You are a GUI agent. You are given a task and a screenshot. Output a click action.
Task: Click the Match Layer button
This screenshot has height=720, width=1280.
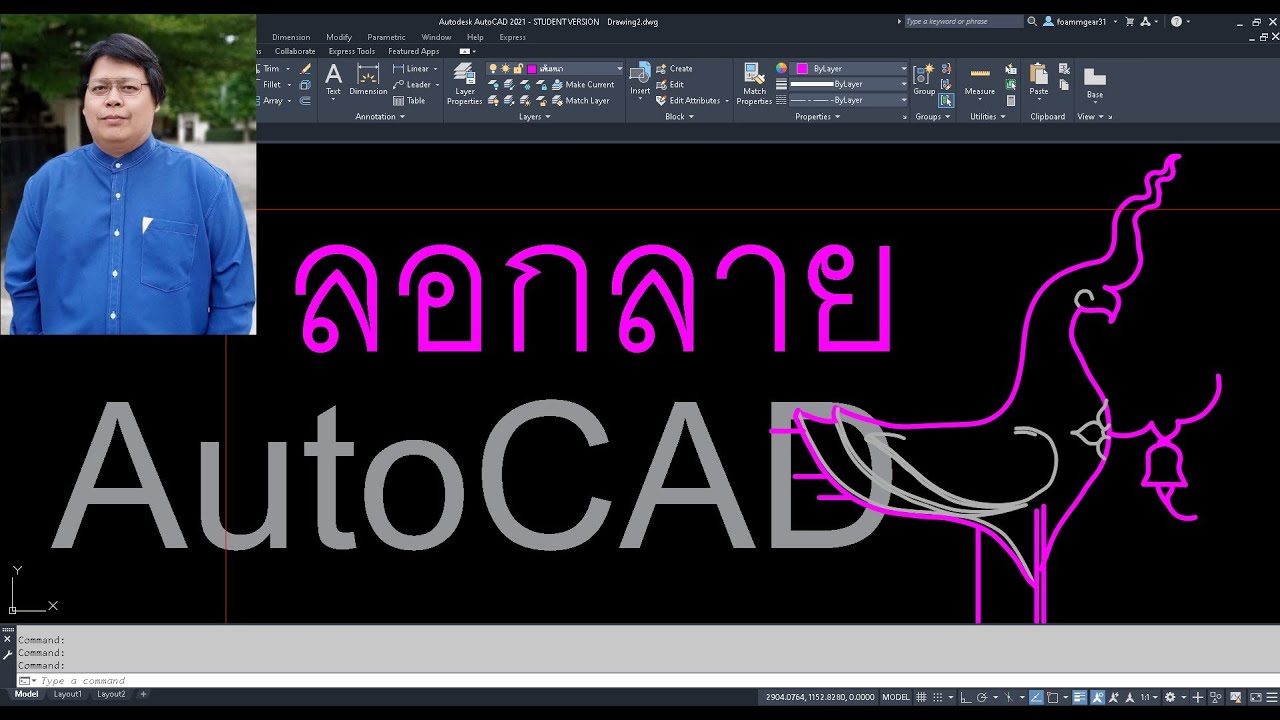pos(580,100)
